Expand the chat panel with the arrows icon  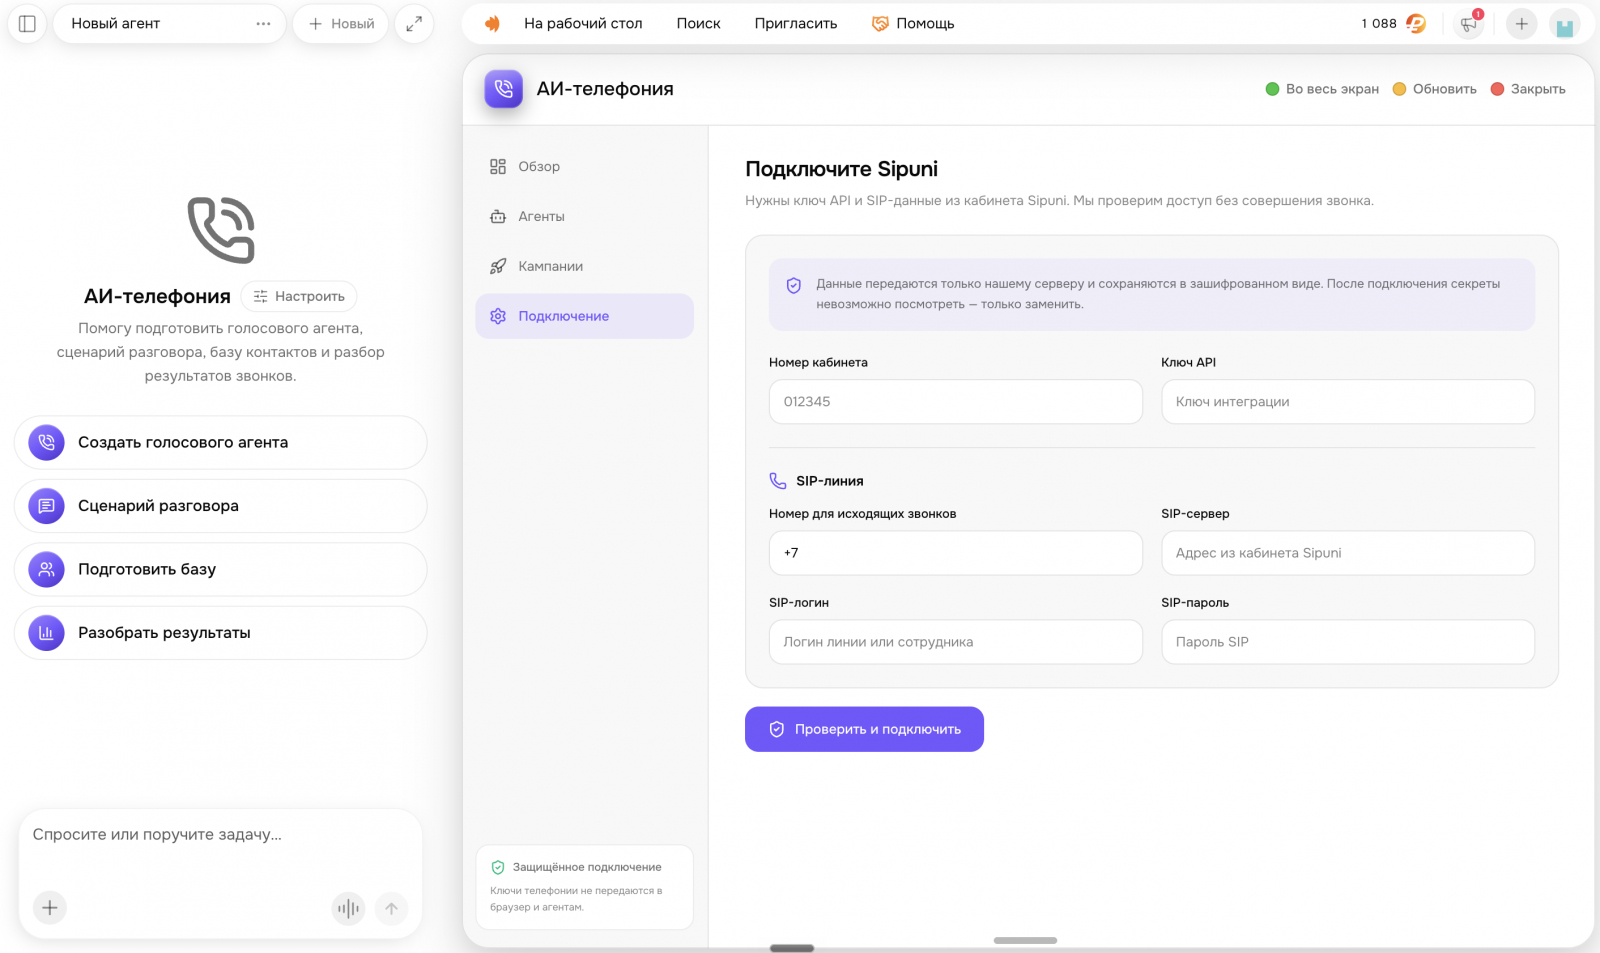pyautogui.click(x=414, y=24)
